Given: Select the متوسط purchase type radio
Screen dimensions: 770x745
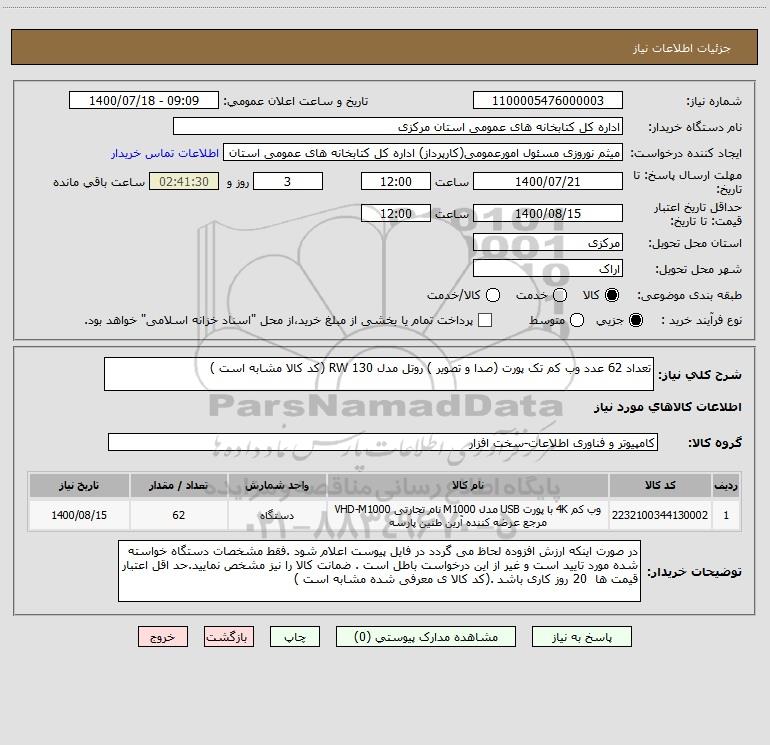Looking at the screenshot, I should coord(577,320).
